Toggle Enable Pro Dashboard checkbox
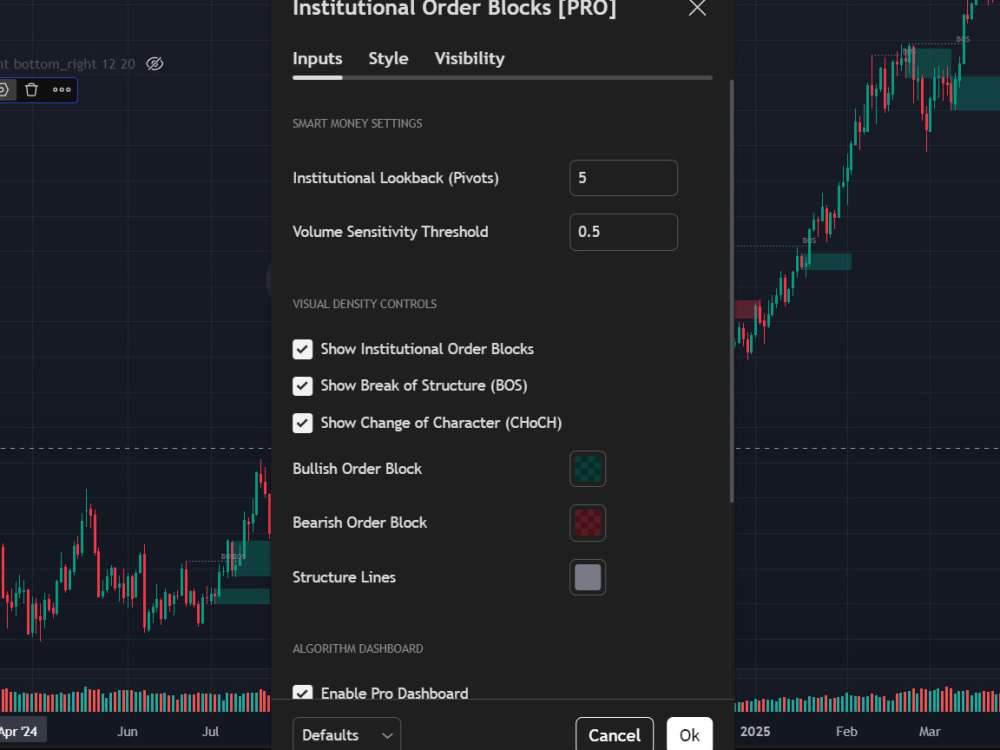The height and width of the screenshot is (750, 1000). point(302,693)
